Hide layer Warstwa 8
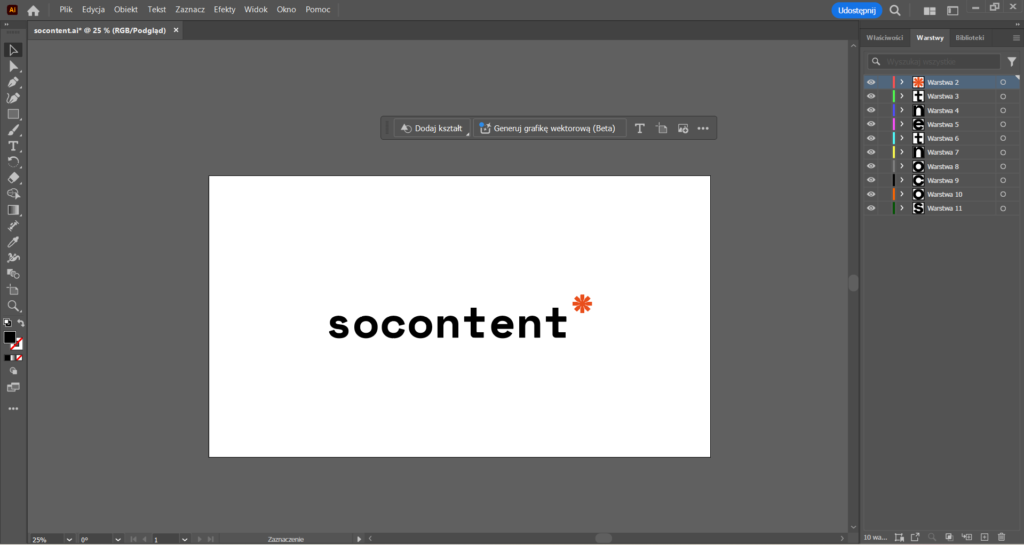The width and height of the screenshot is (1024, 545). (x=871, y=166)
